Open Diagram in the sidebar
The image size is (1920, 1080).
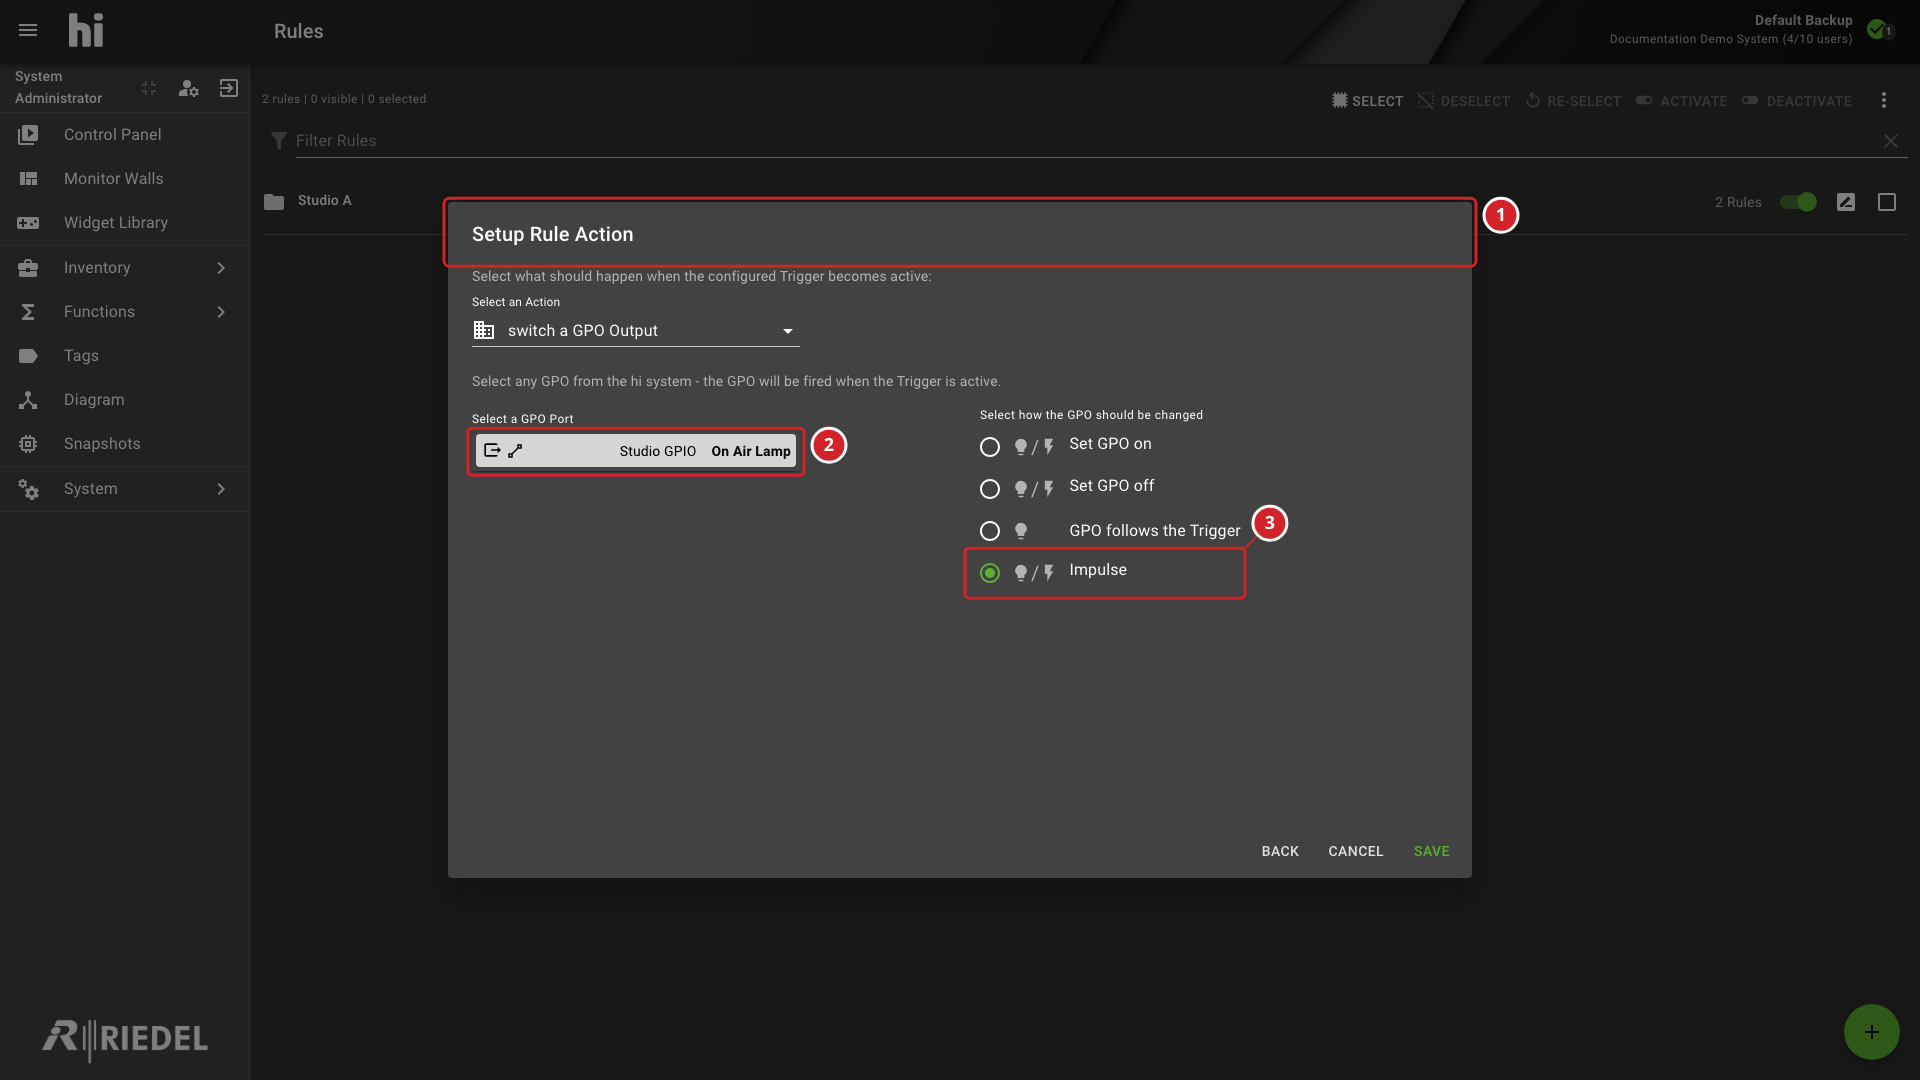(x=124, y=400)
